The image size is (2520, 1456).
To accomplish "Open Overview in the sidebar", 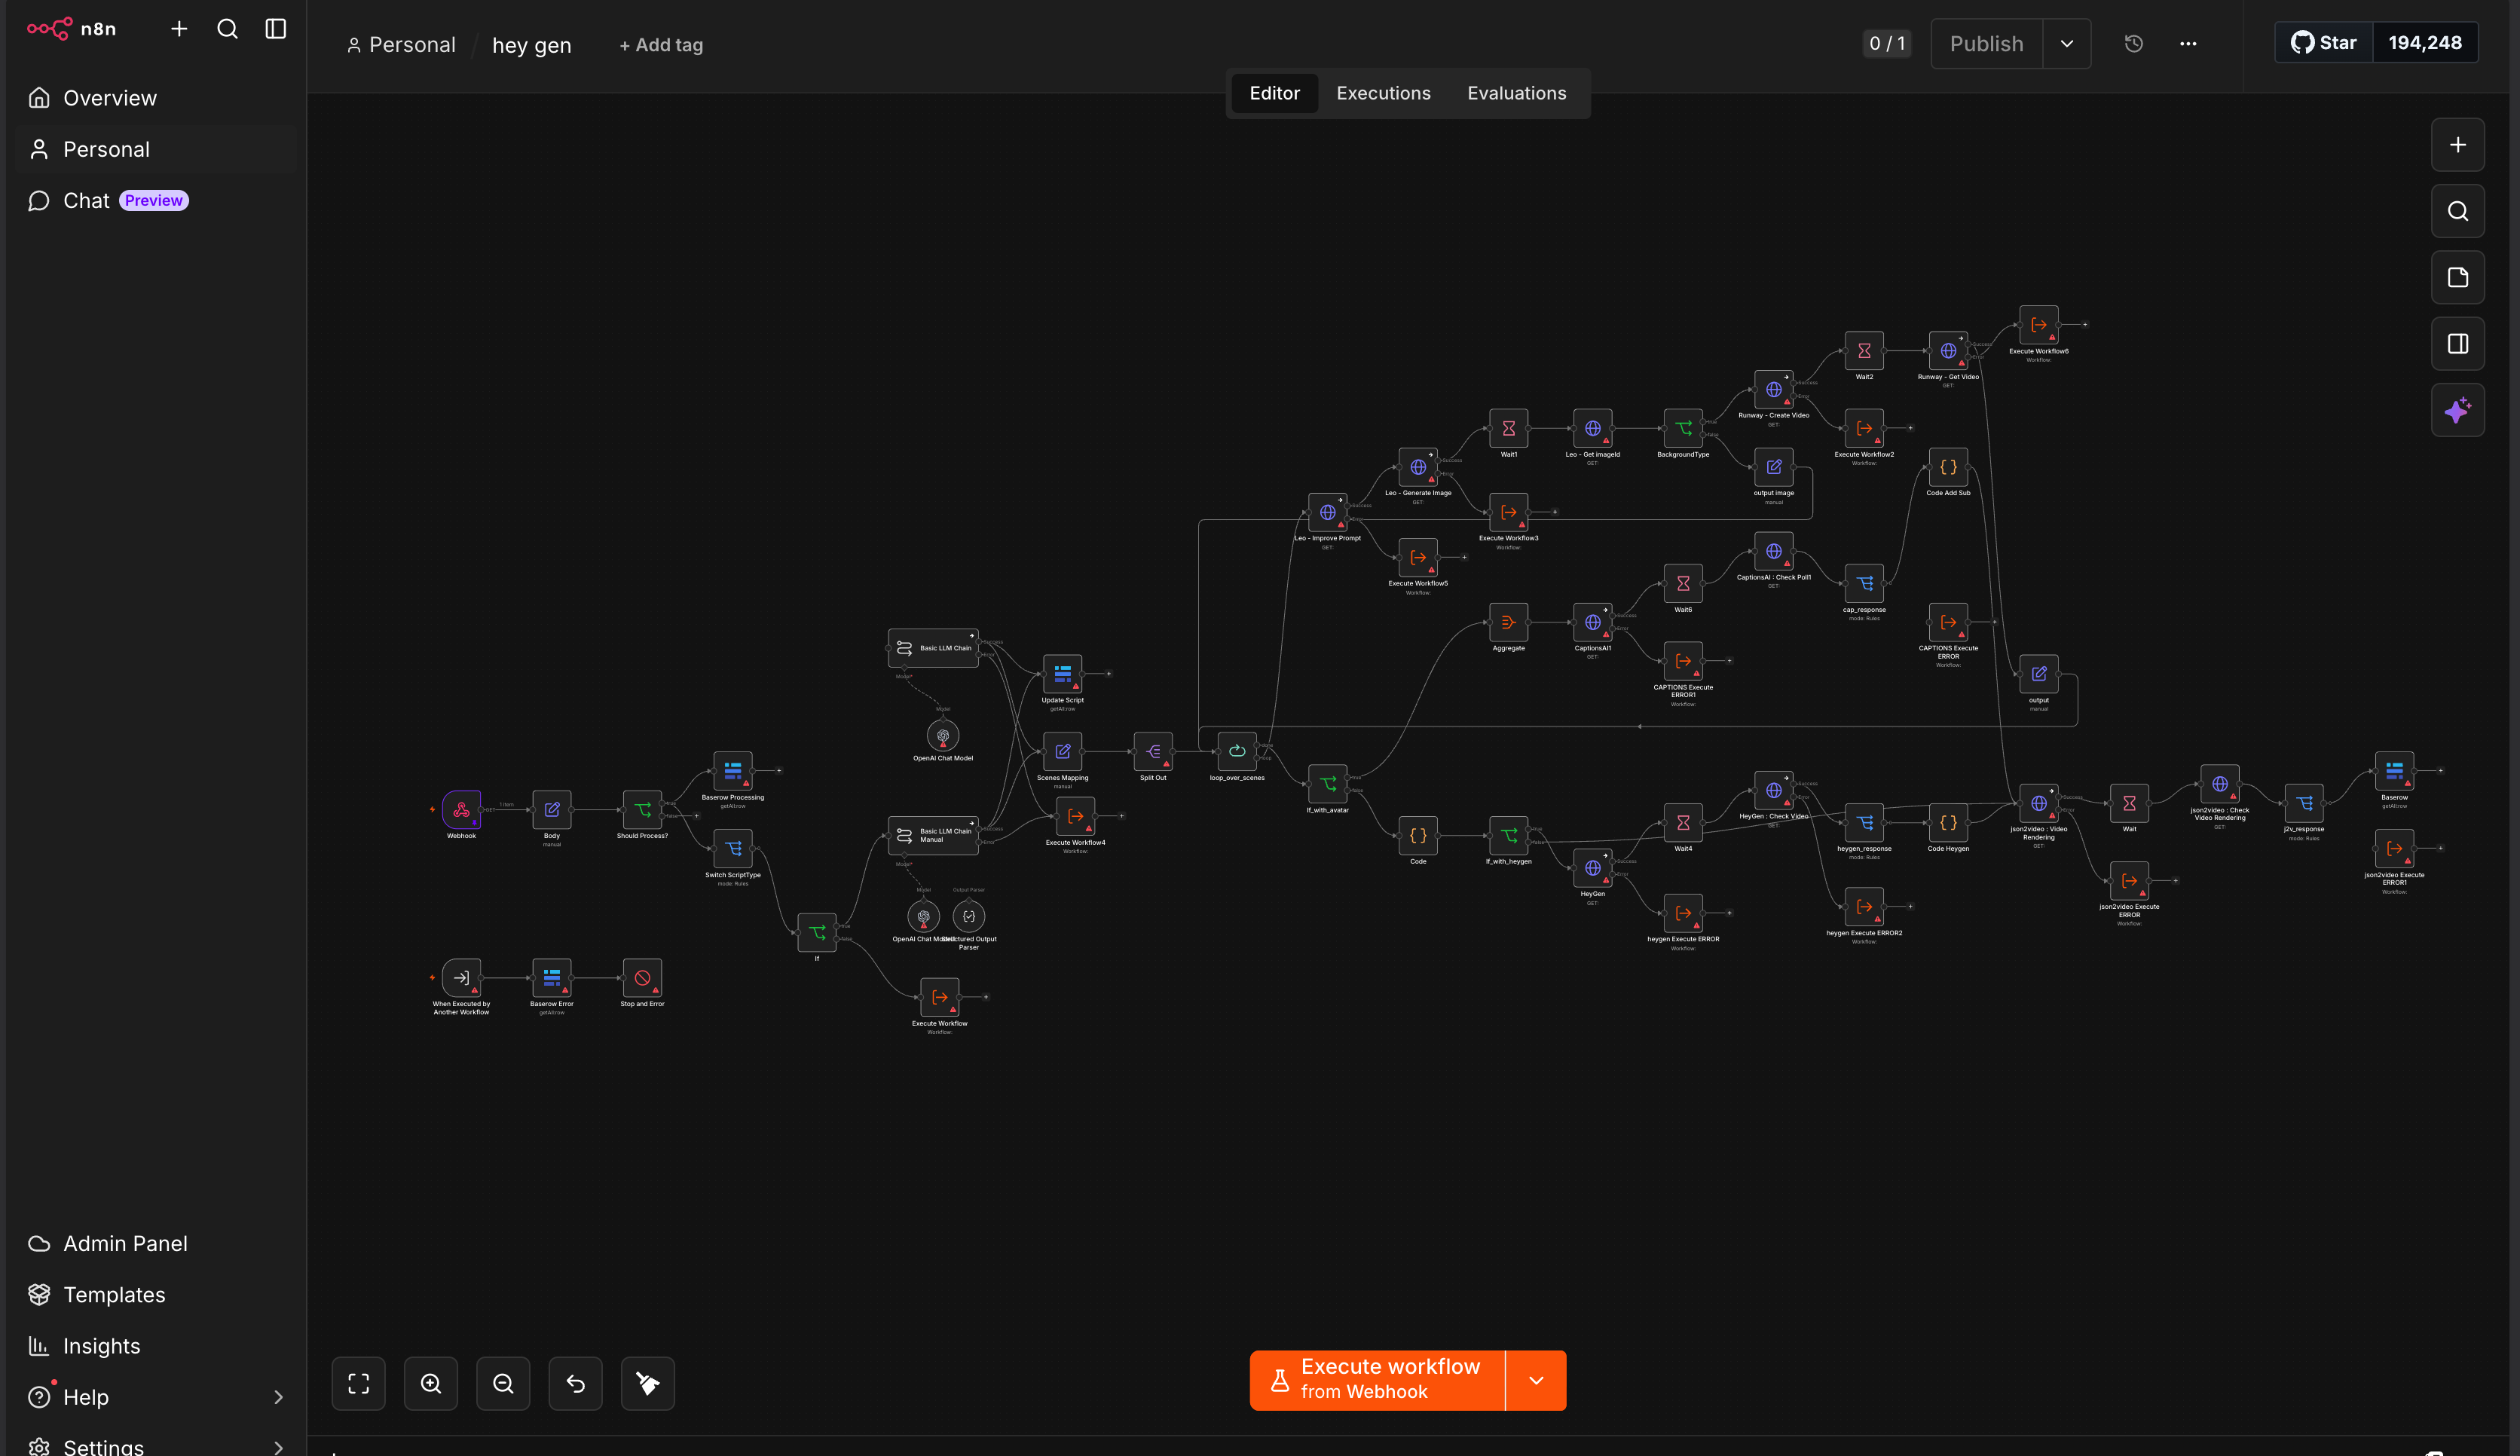I will click(x=156, y=98).
